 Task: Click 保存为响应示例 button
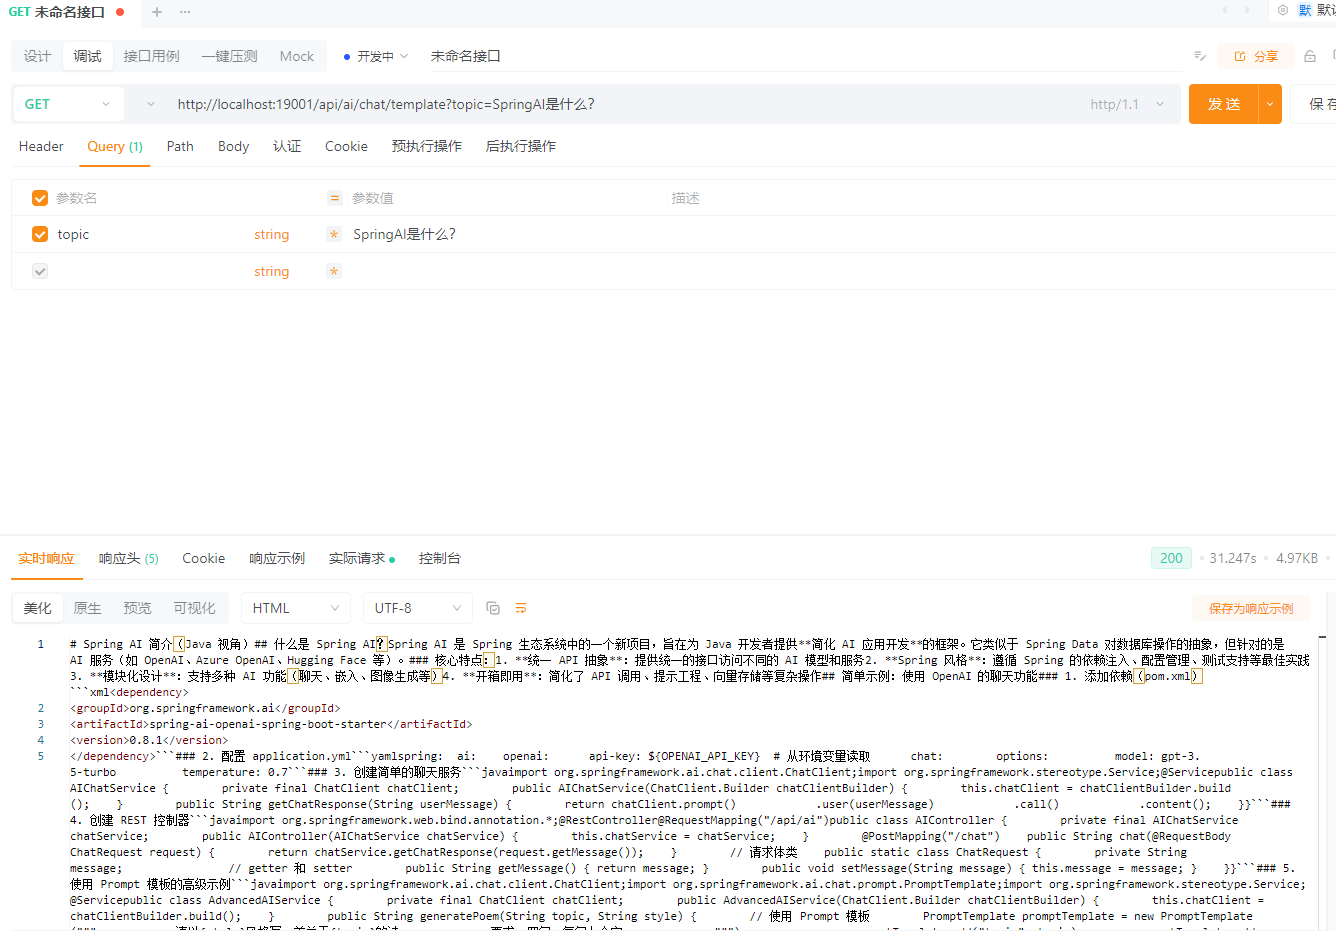(x=1250, y=608)
